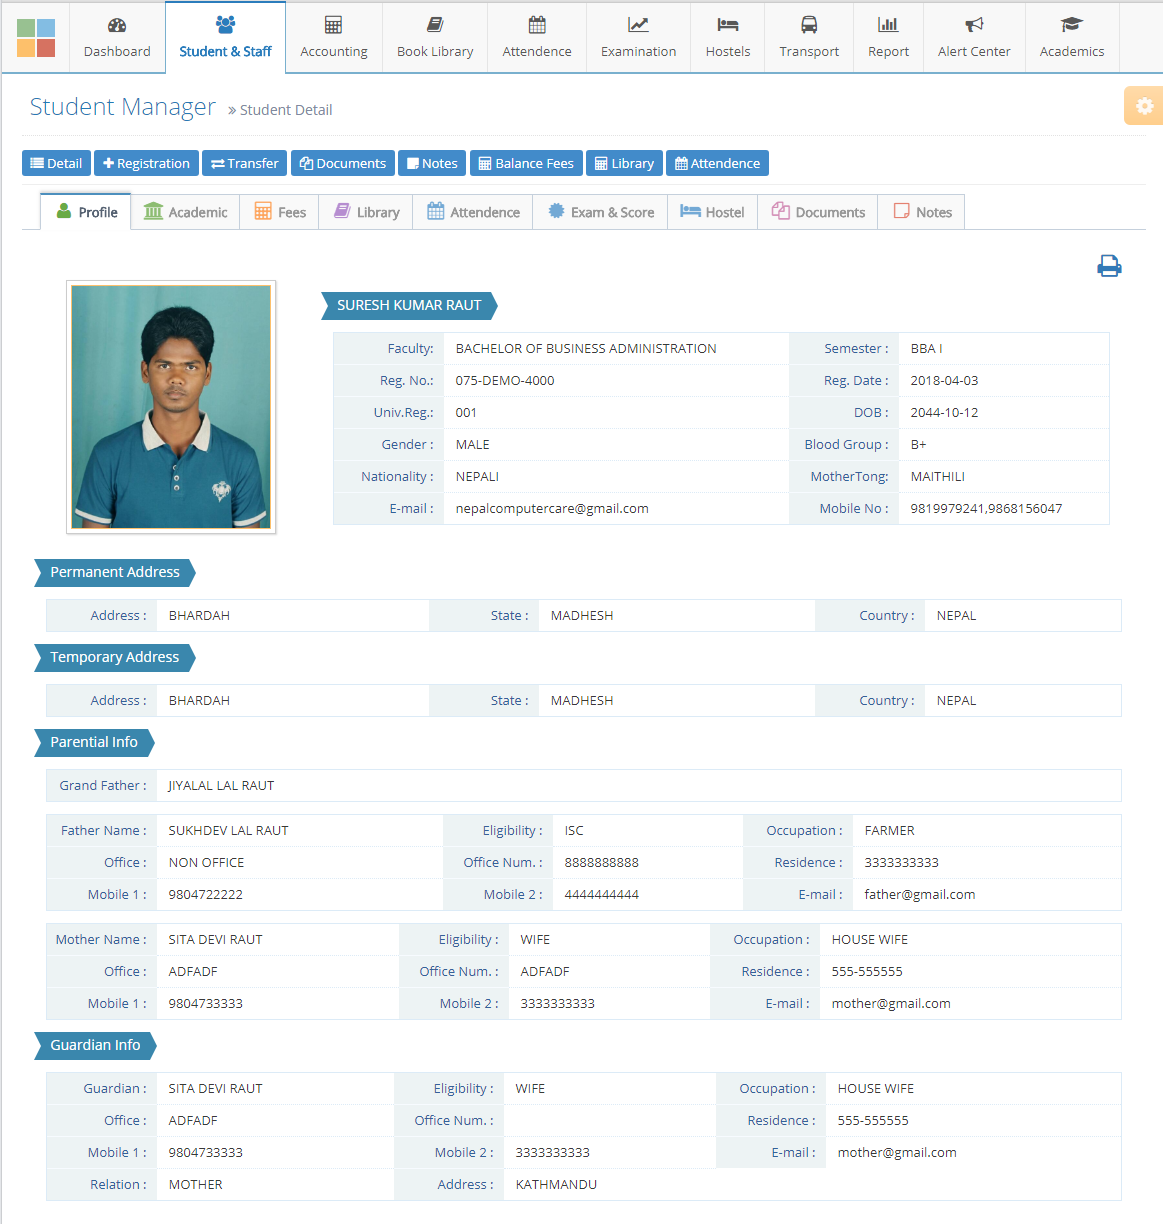Open the Examination menu item
This screenshot has height=1224, width=1163.
[x=638, y=38]
